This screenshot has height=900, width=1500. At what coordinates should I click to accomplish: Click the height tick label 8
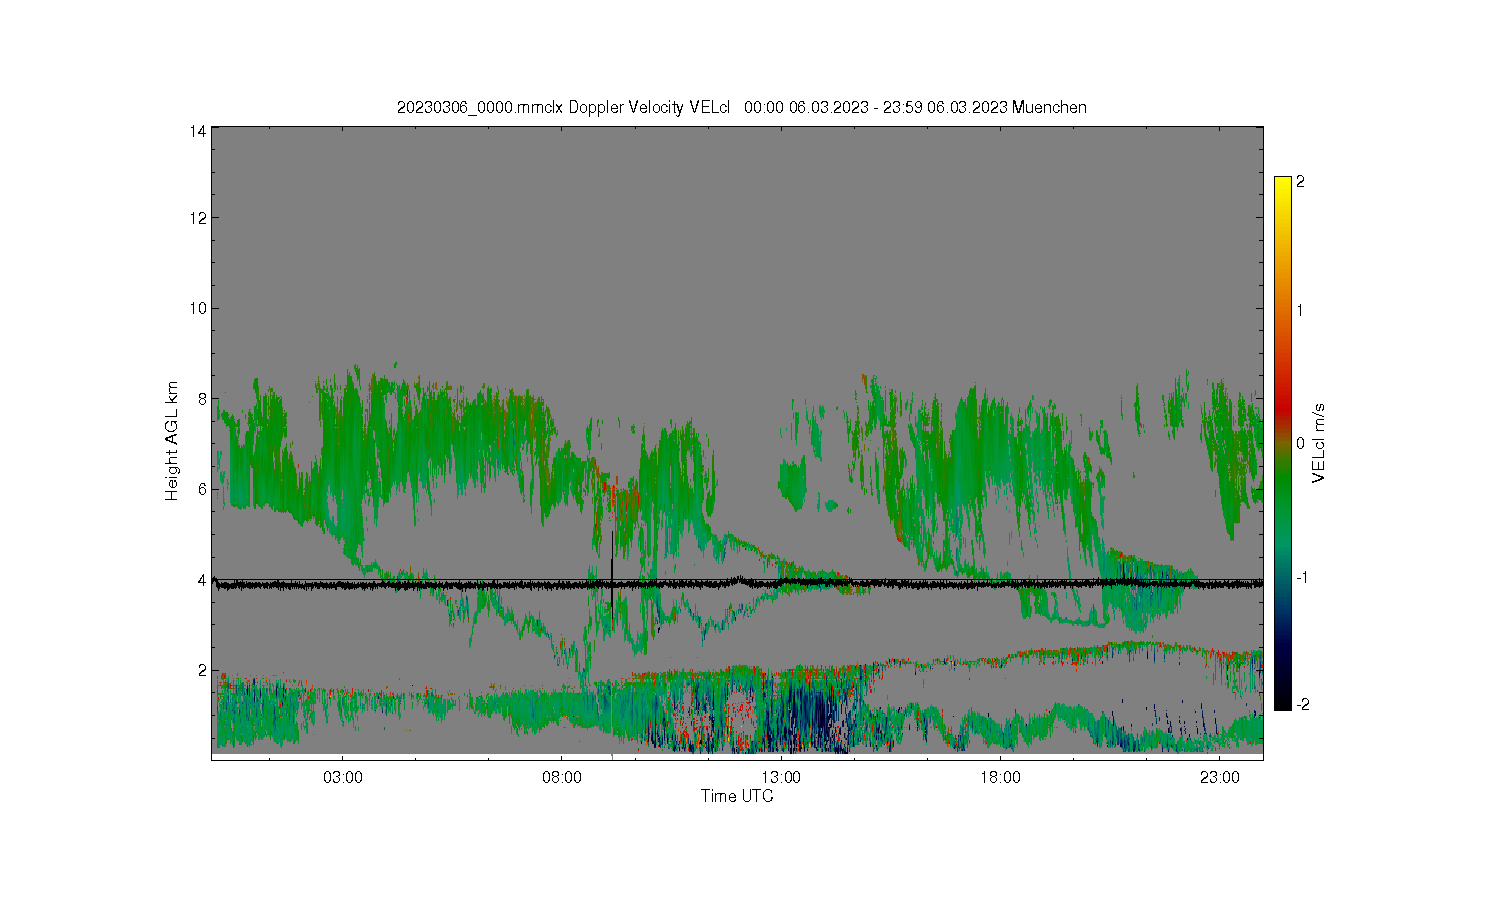(x=202, y=399)
